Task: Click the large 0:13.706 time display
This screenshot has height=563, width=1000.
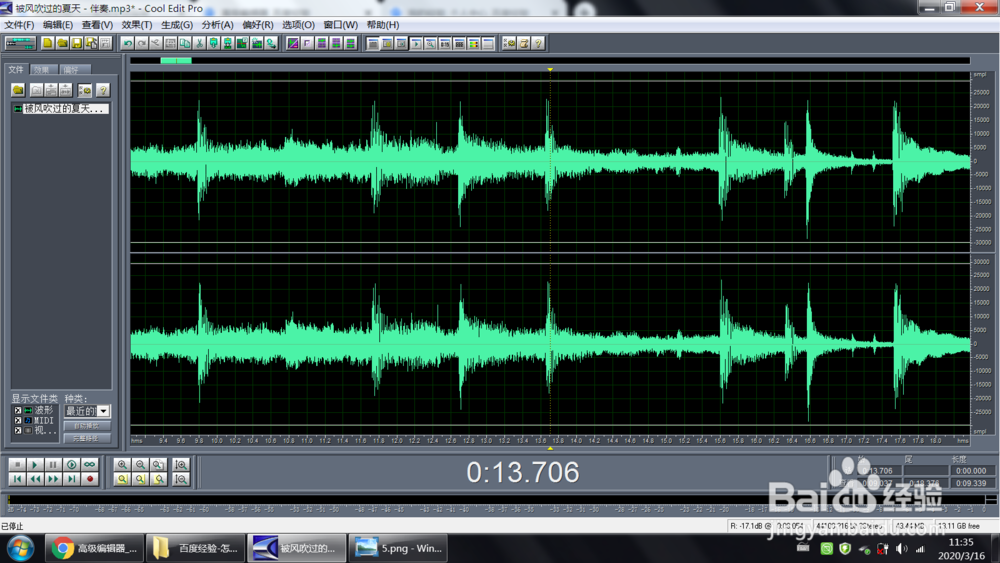Action: [522, 472]
